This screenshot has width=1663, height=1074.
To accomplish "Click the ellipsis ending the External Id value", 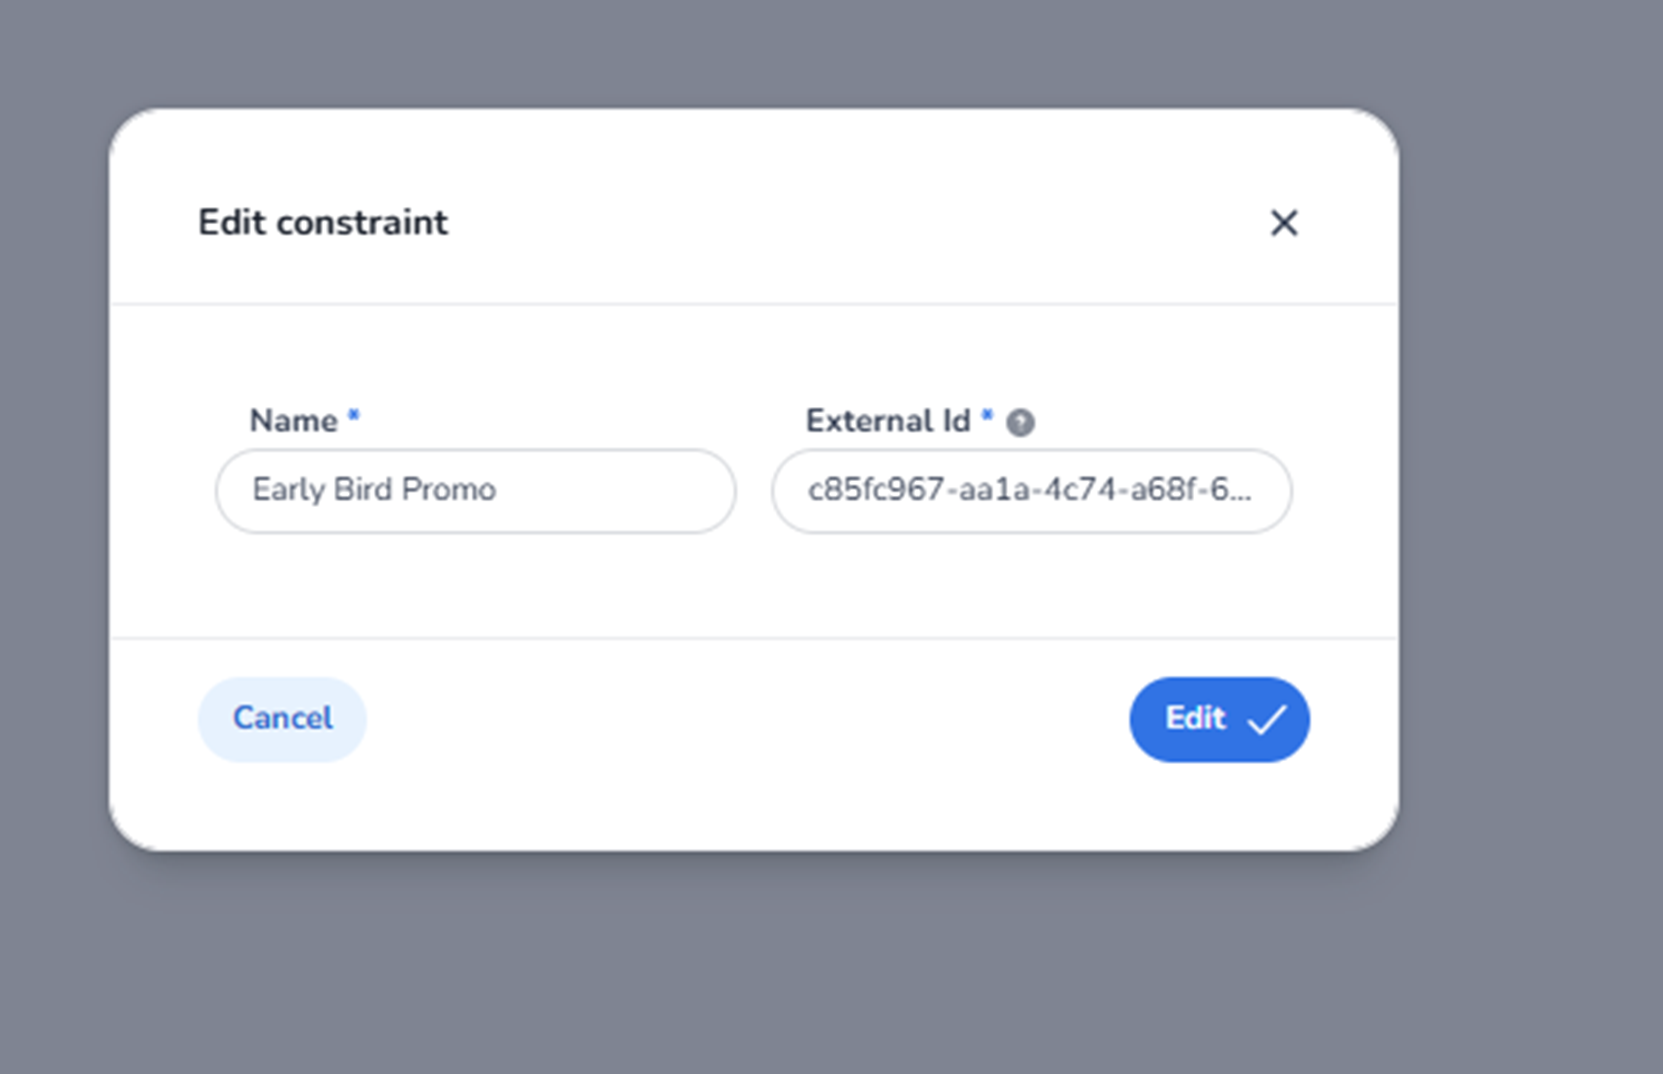I will click(1243, 493).
